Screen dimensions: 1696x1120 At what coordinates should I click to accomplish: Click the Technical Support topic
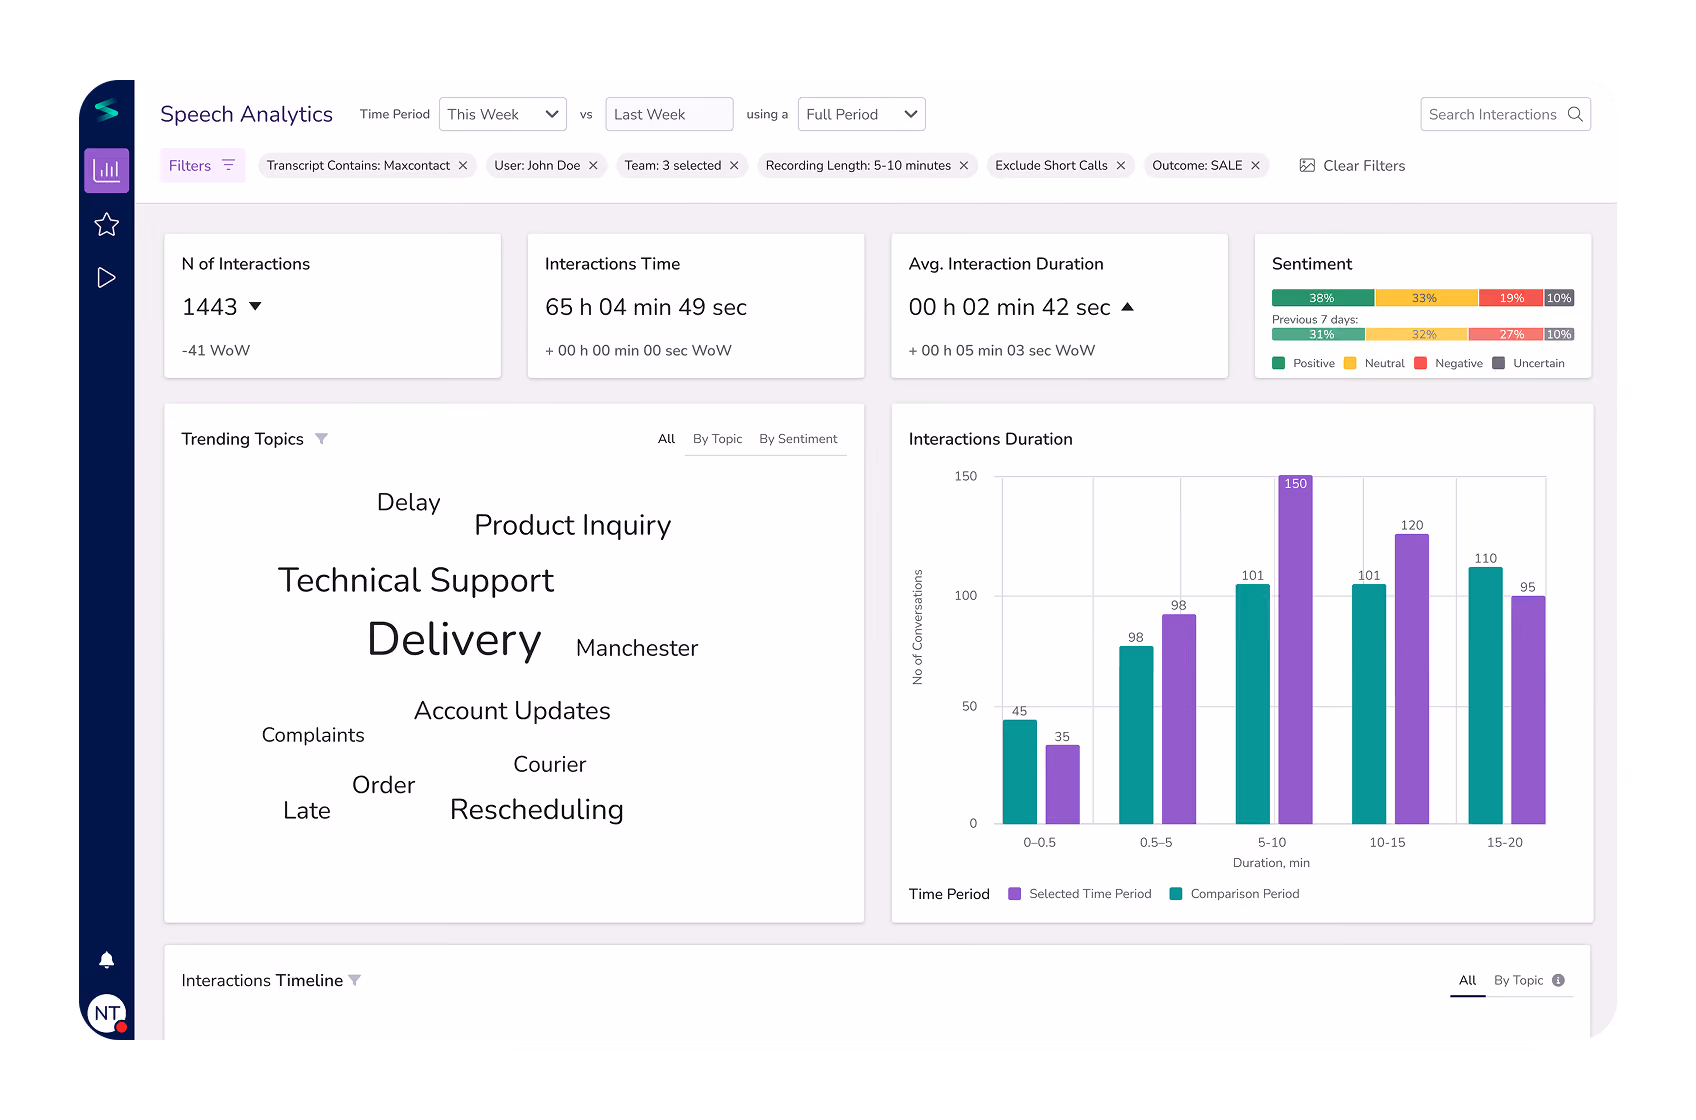[x=416, y=581]
